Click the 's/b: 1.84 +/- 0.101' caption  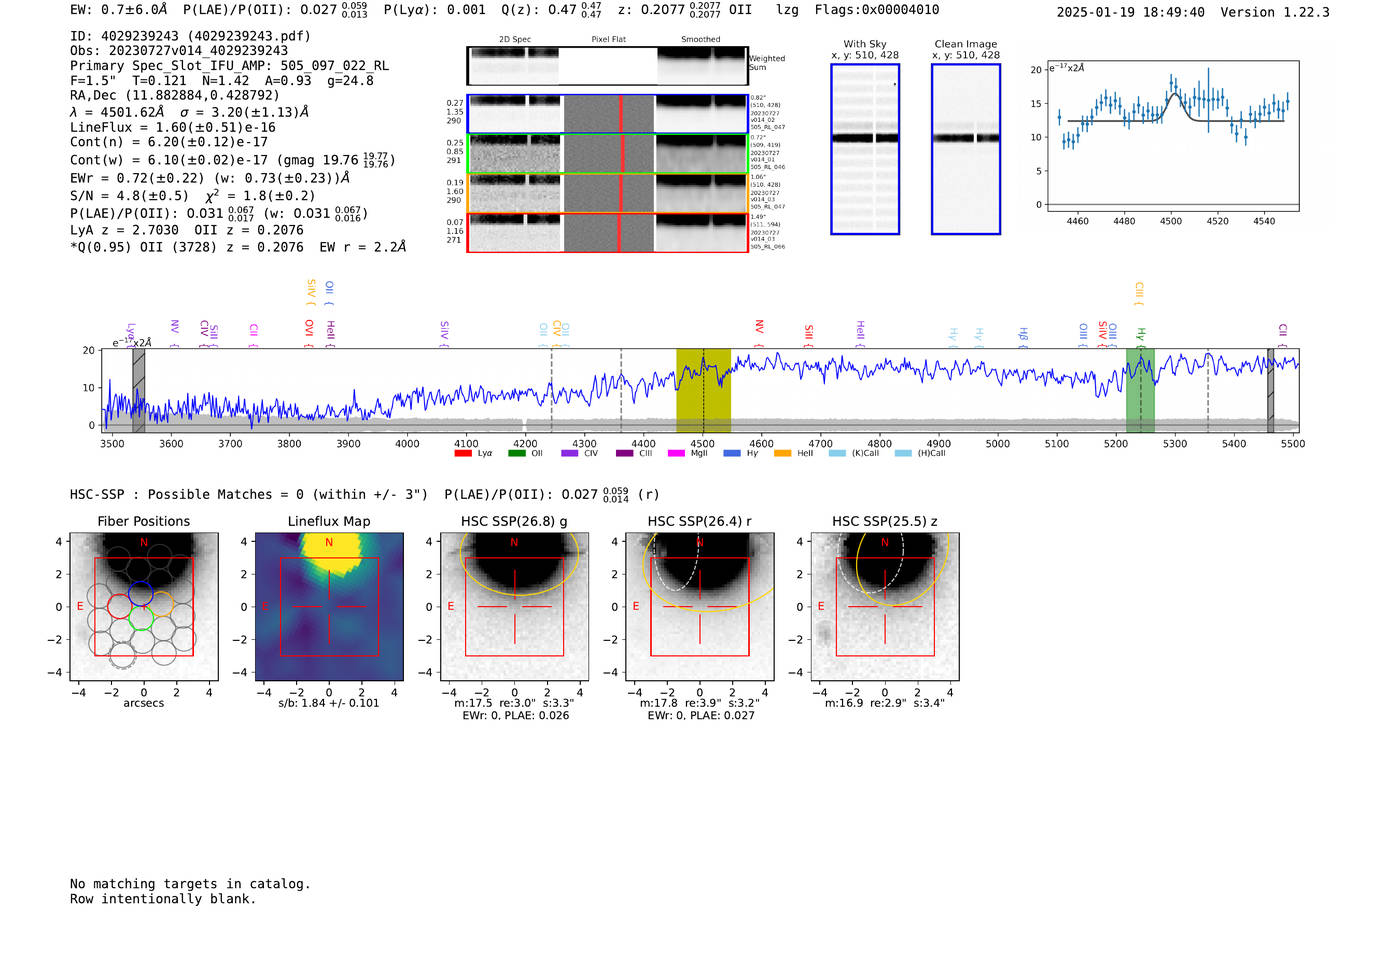point(329,703)
